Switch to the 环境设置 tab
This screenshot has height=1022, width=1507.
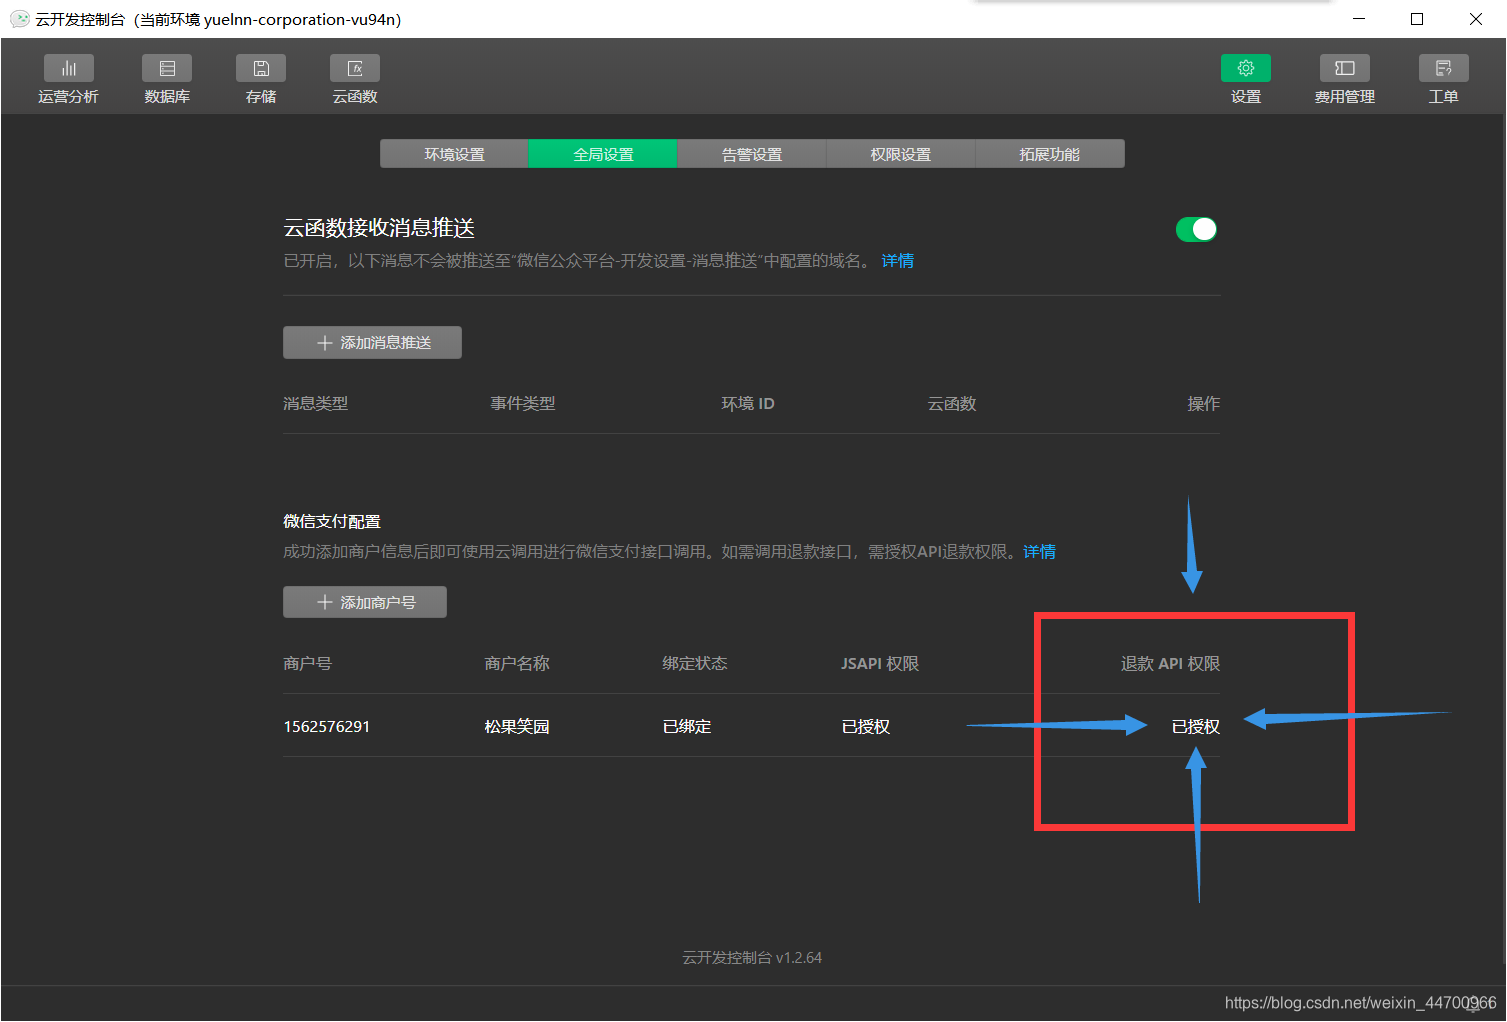pos(454,154)
